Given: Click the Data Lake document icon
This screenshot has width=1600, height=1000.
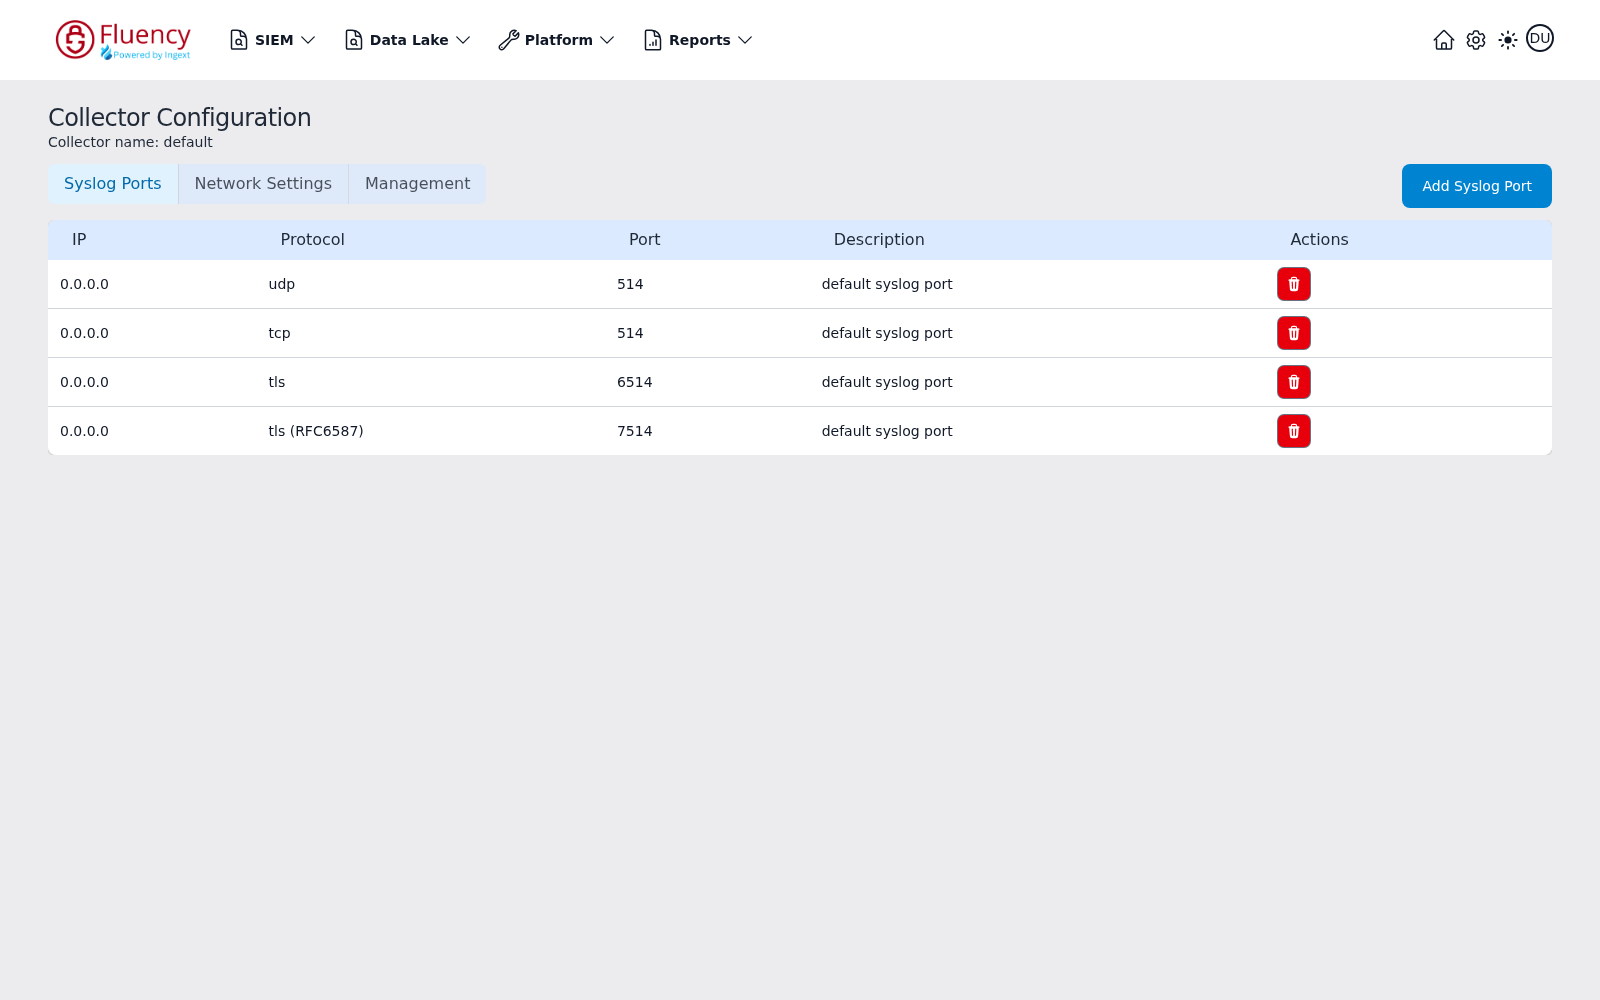Looking at the screenshot, I should coord(354,40).
